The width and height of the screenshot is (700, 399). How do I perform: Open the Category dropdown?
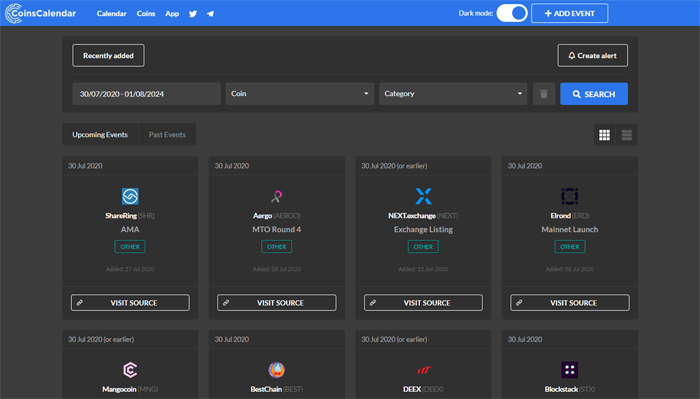[453, 94]
